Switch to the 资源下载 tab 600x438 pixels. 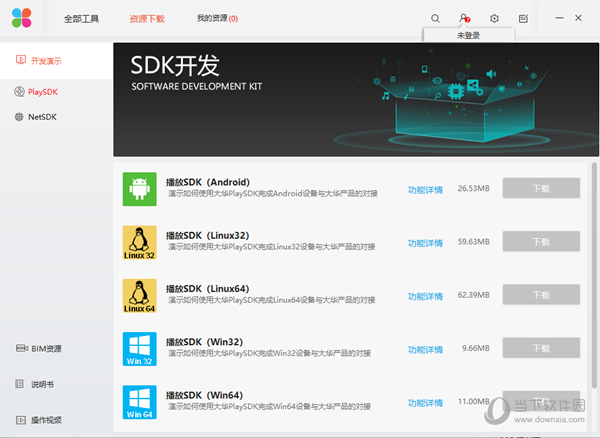point(147,18)
